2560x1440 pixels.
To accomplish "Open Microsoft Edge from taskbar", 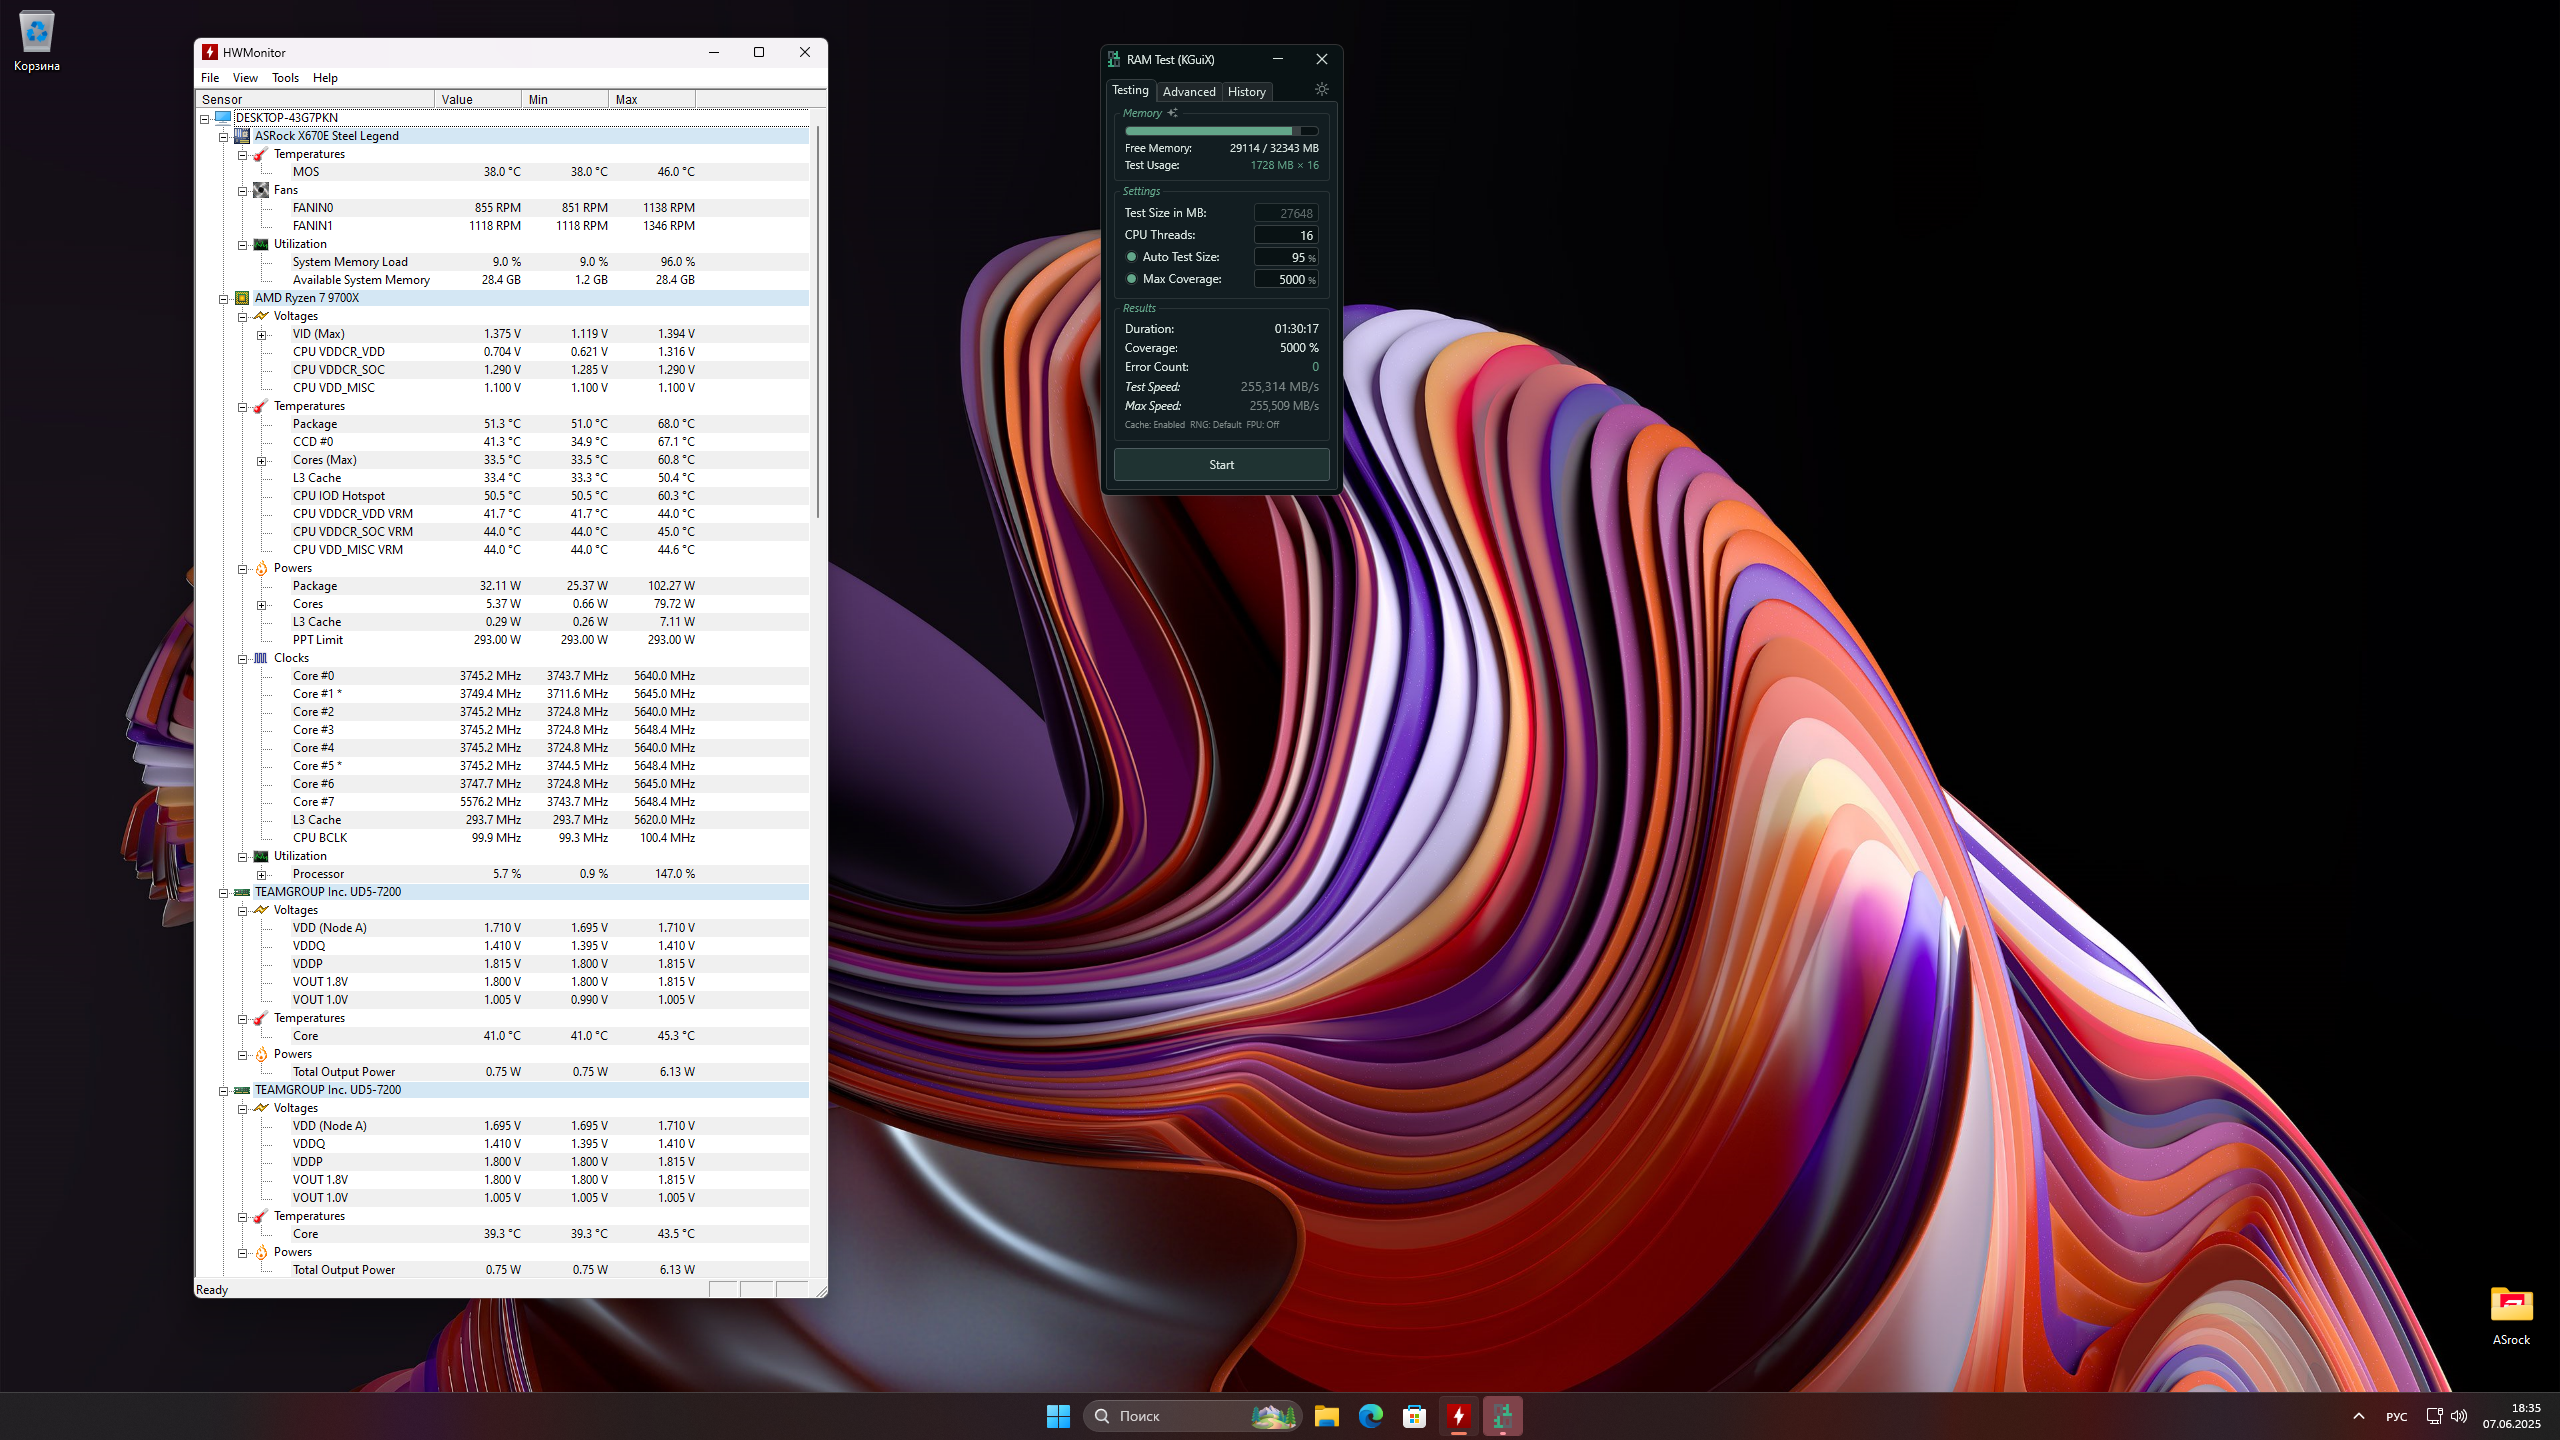I will (x=1370, y=1416).
